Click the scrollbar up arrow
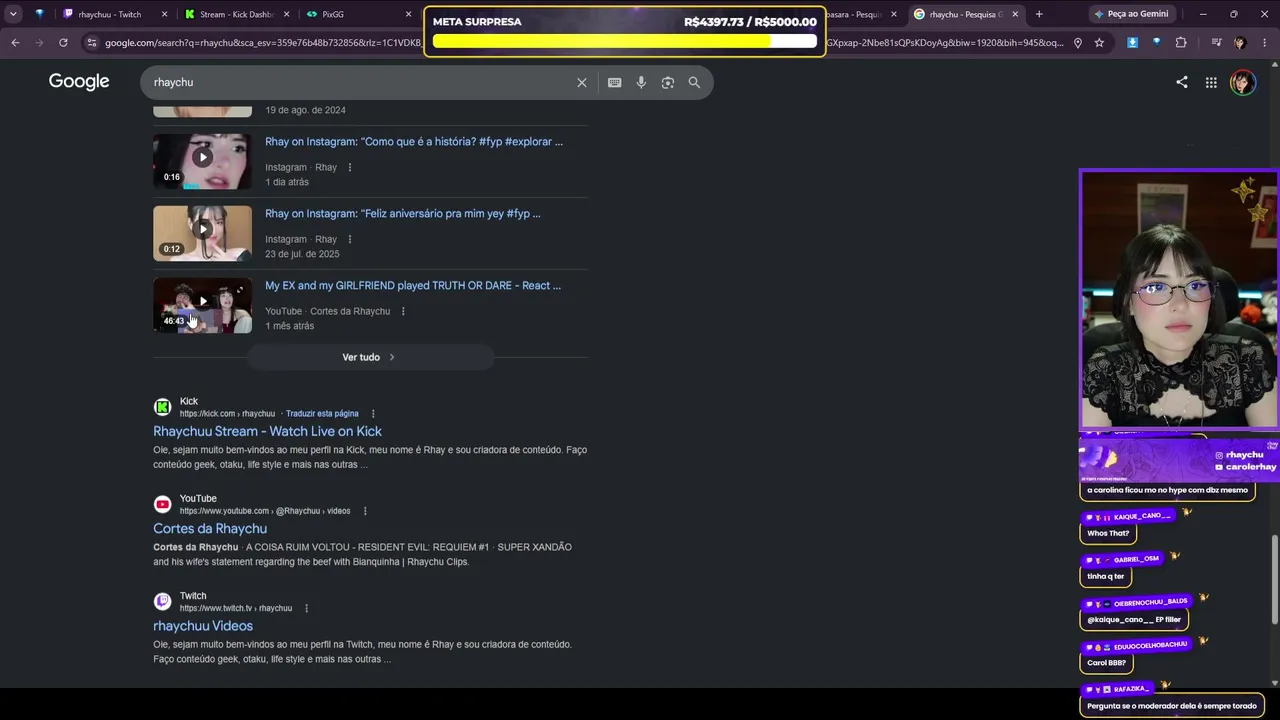Screen dimensions: 1280x720 pos(1274,64)
